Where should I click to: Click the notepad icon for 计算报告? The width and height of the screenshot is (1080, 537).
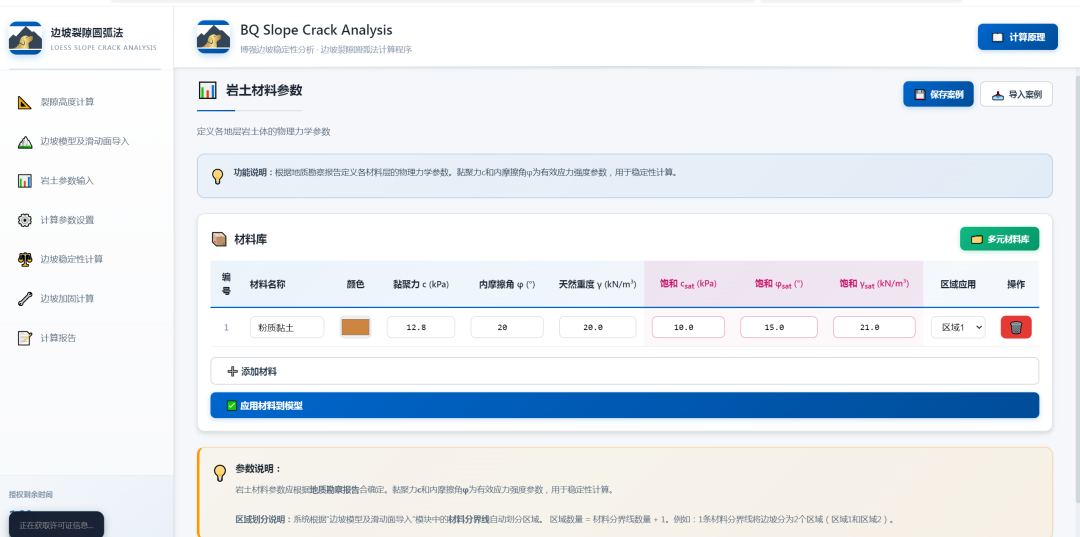pos(25,338)
